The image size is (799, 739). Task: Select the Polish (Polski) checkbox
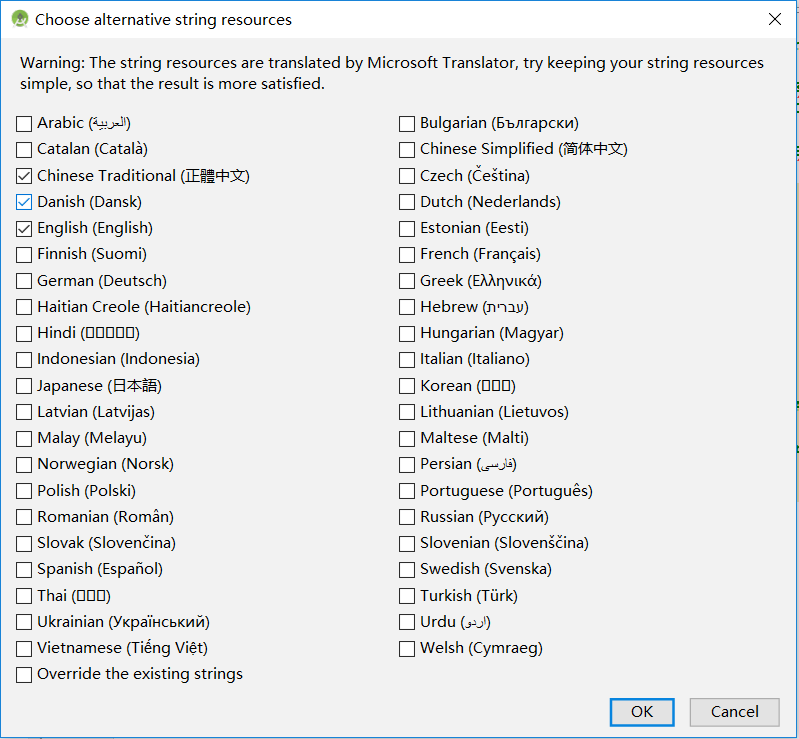24,491
